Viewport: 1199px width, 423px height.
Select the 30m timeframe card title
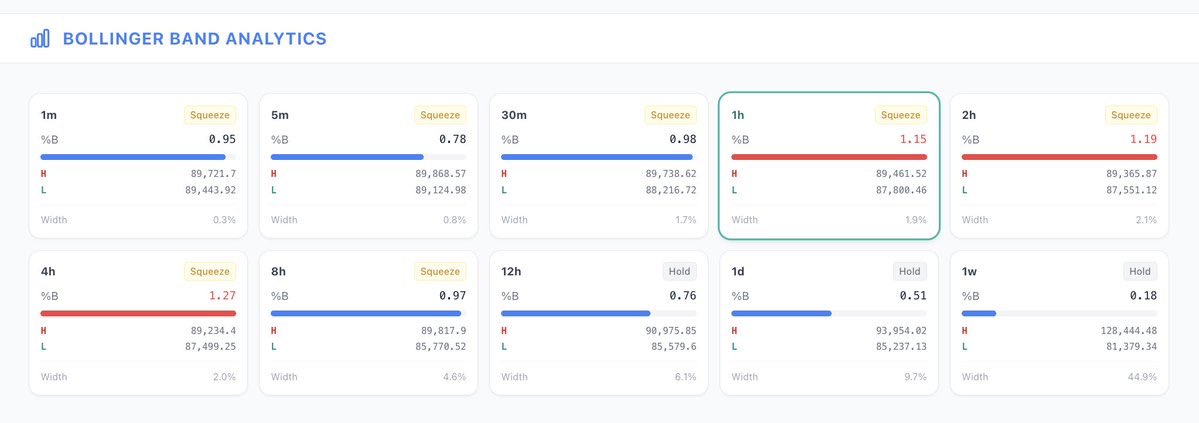514,116
